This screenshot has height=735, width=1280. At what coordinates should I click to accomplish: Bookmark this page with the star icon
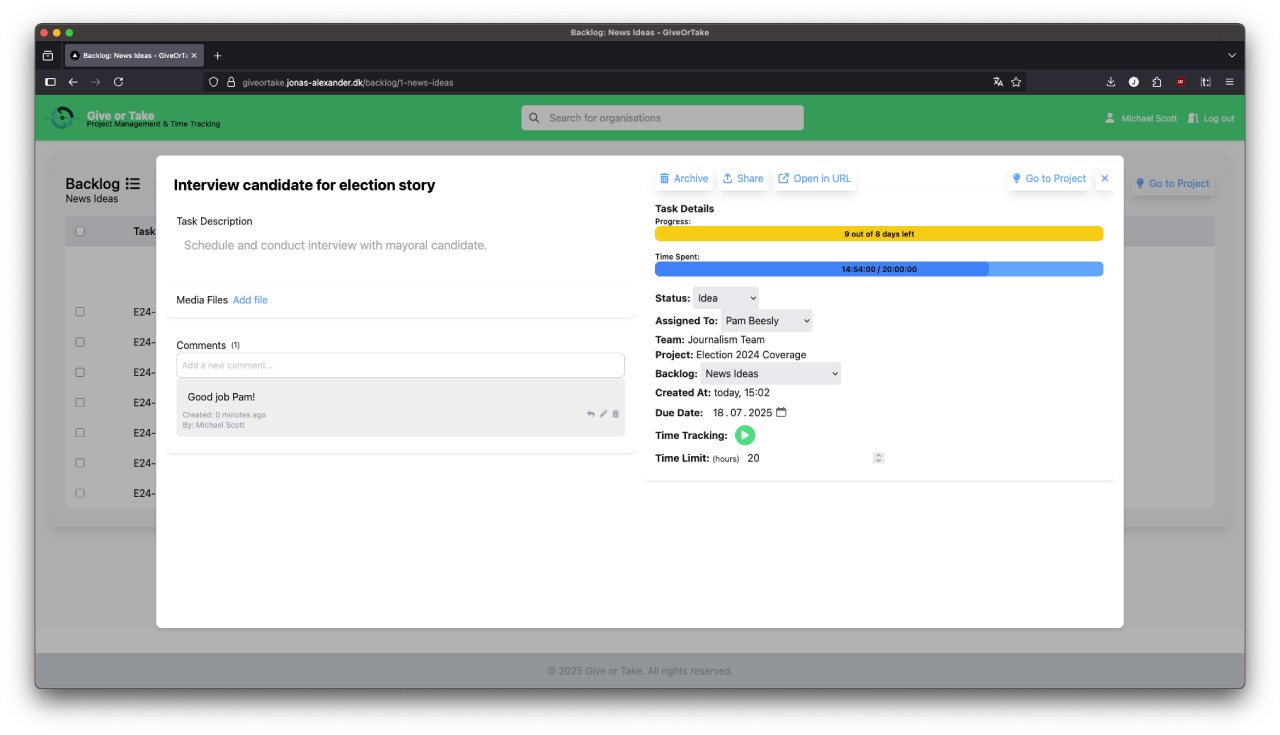pyautogui.click(x=1016, y=82)
